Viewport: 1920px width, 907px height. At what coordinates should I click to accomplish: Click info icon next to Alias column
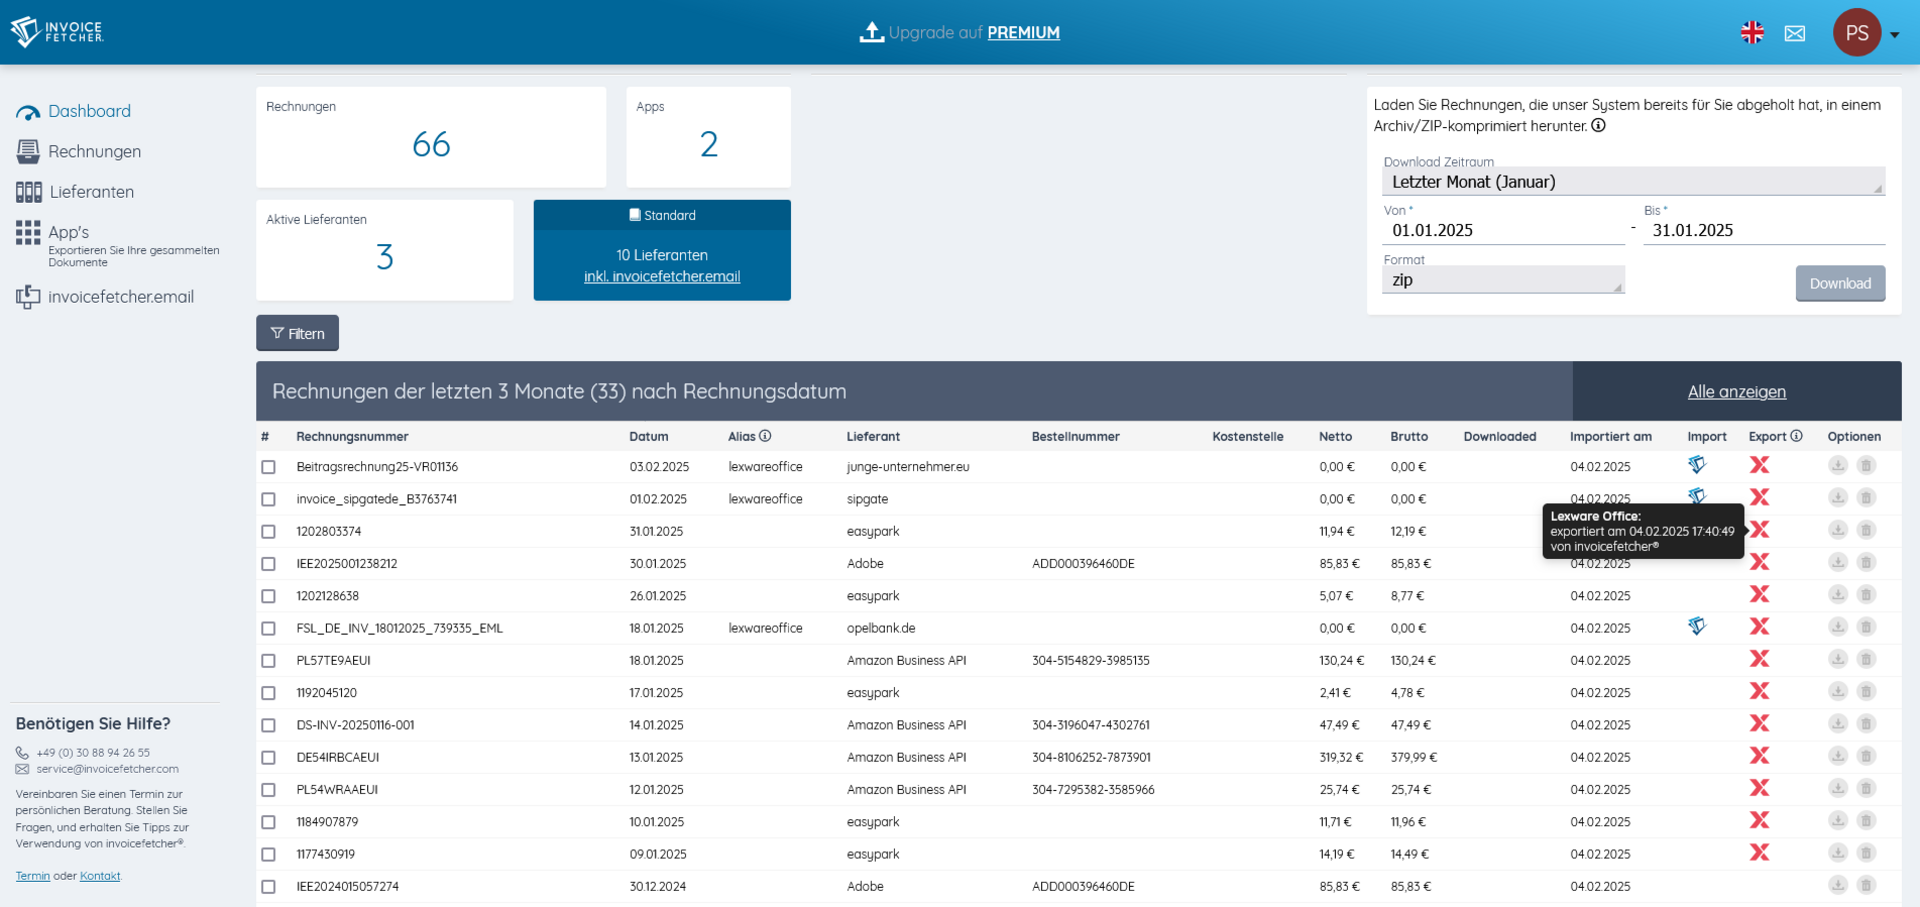pyautogui.click(x=765, y=436)
